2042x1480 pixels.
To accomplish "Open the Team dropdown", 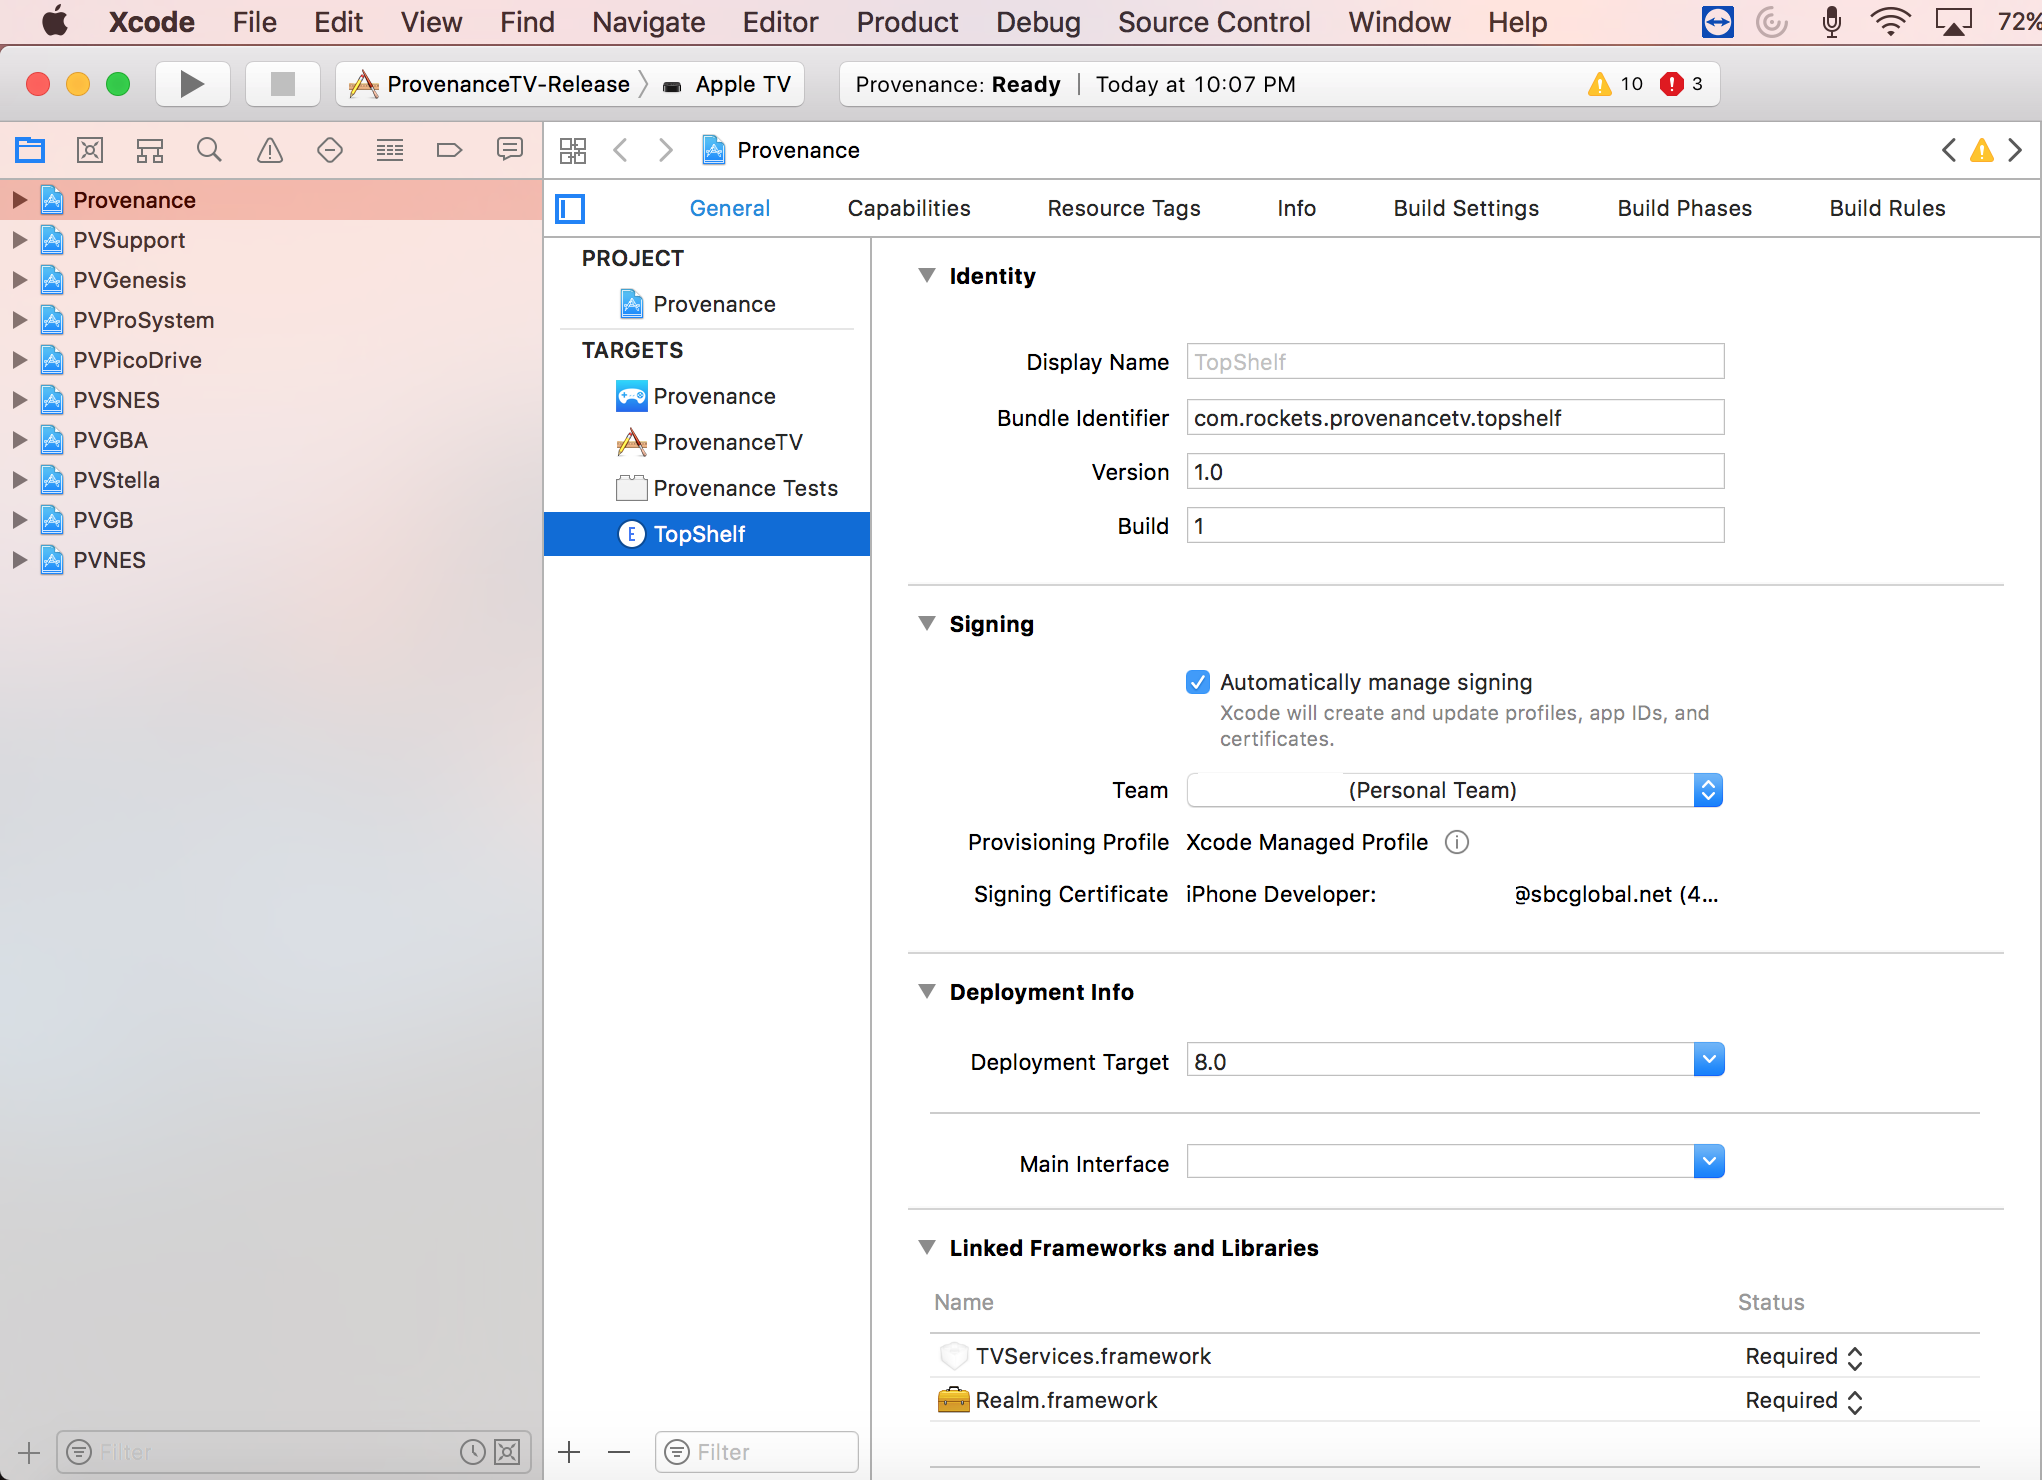I will [x=1707, y=790].
